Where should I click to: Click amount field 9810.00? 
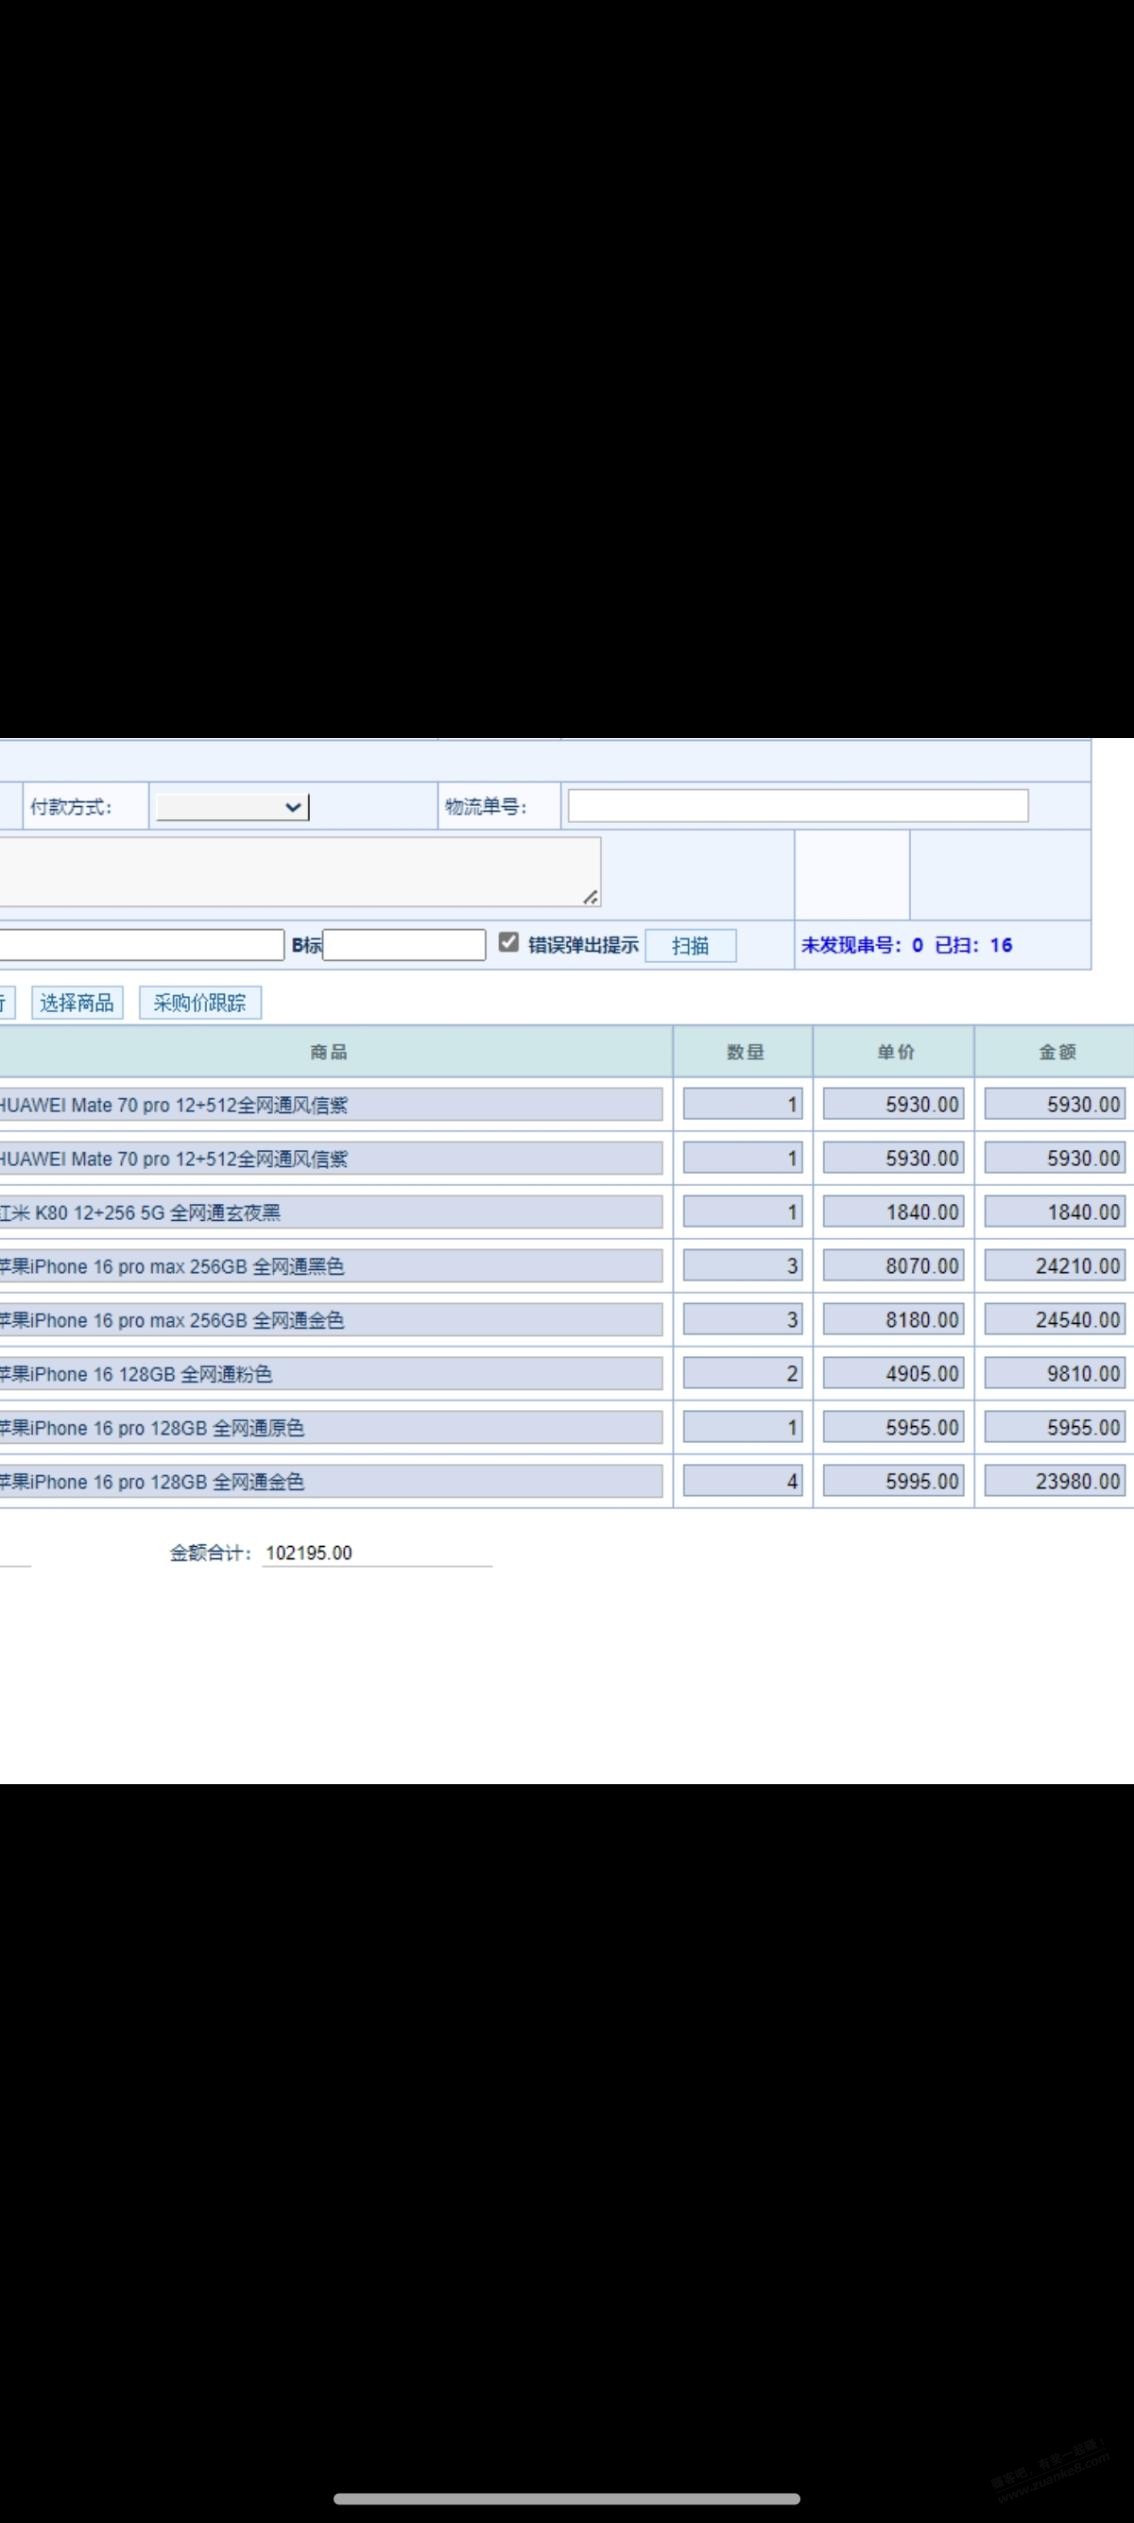(1055, 1375)
